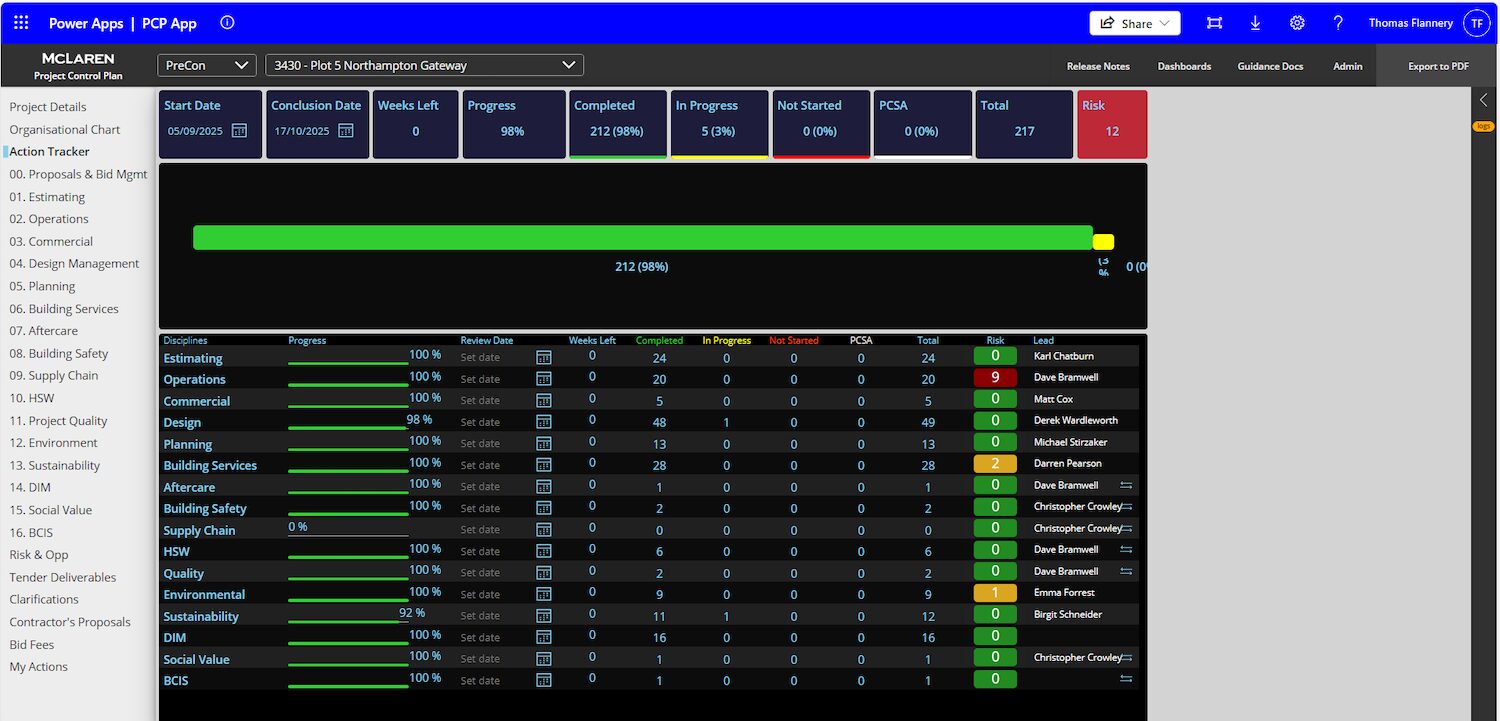The width and height of the screenshot is (1500, 721).
Task: Open calendar icon in Operations row
Action: [x=544, y=379]
